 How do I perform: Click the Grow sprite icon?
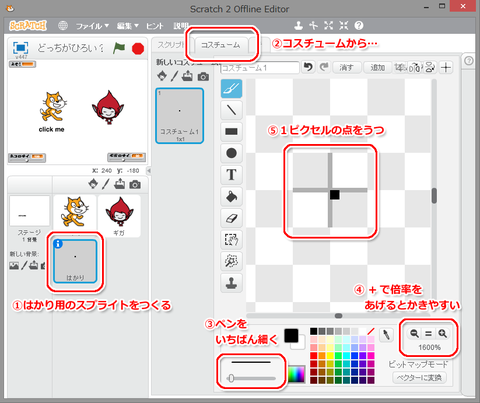[x=328, y=25]
